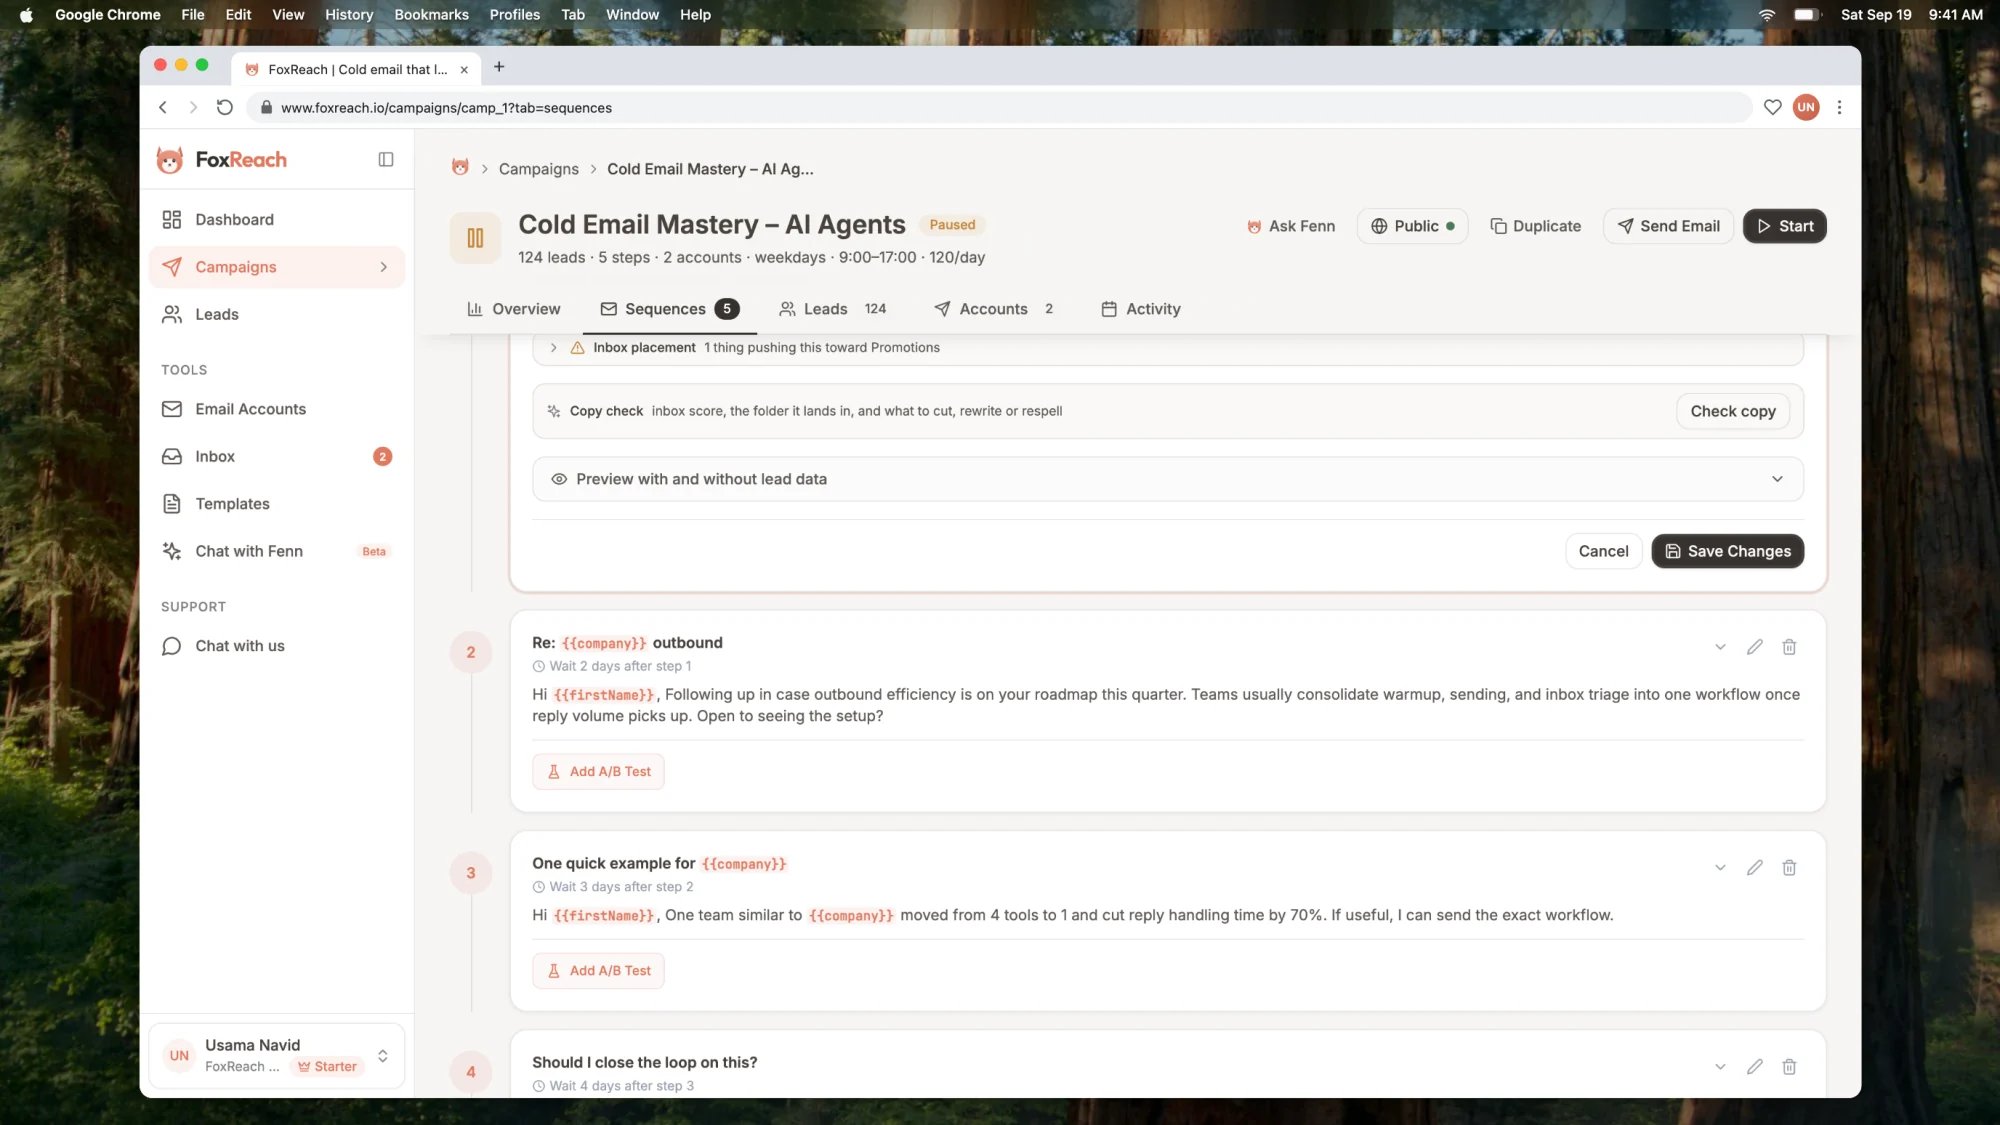The height and width of the screenshot is (1125, 2000).
Task: Collapse step 2 with its chevron
Action: (x=1720, y=647)
